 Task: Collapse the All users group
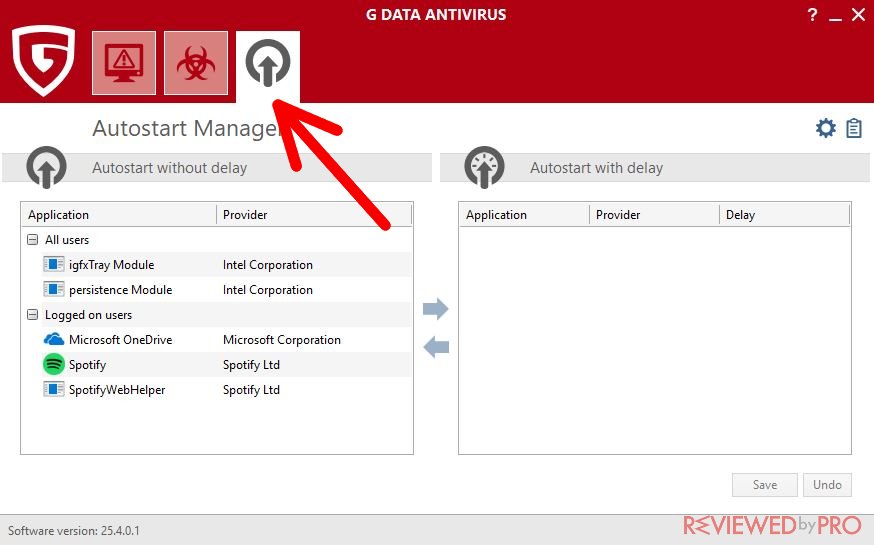click(32, 240)
